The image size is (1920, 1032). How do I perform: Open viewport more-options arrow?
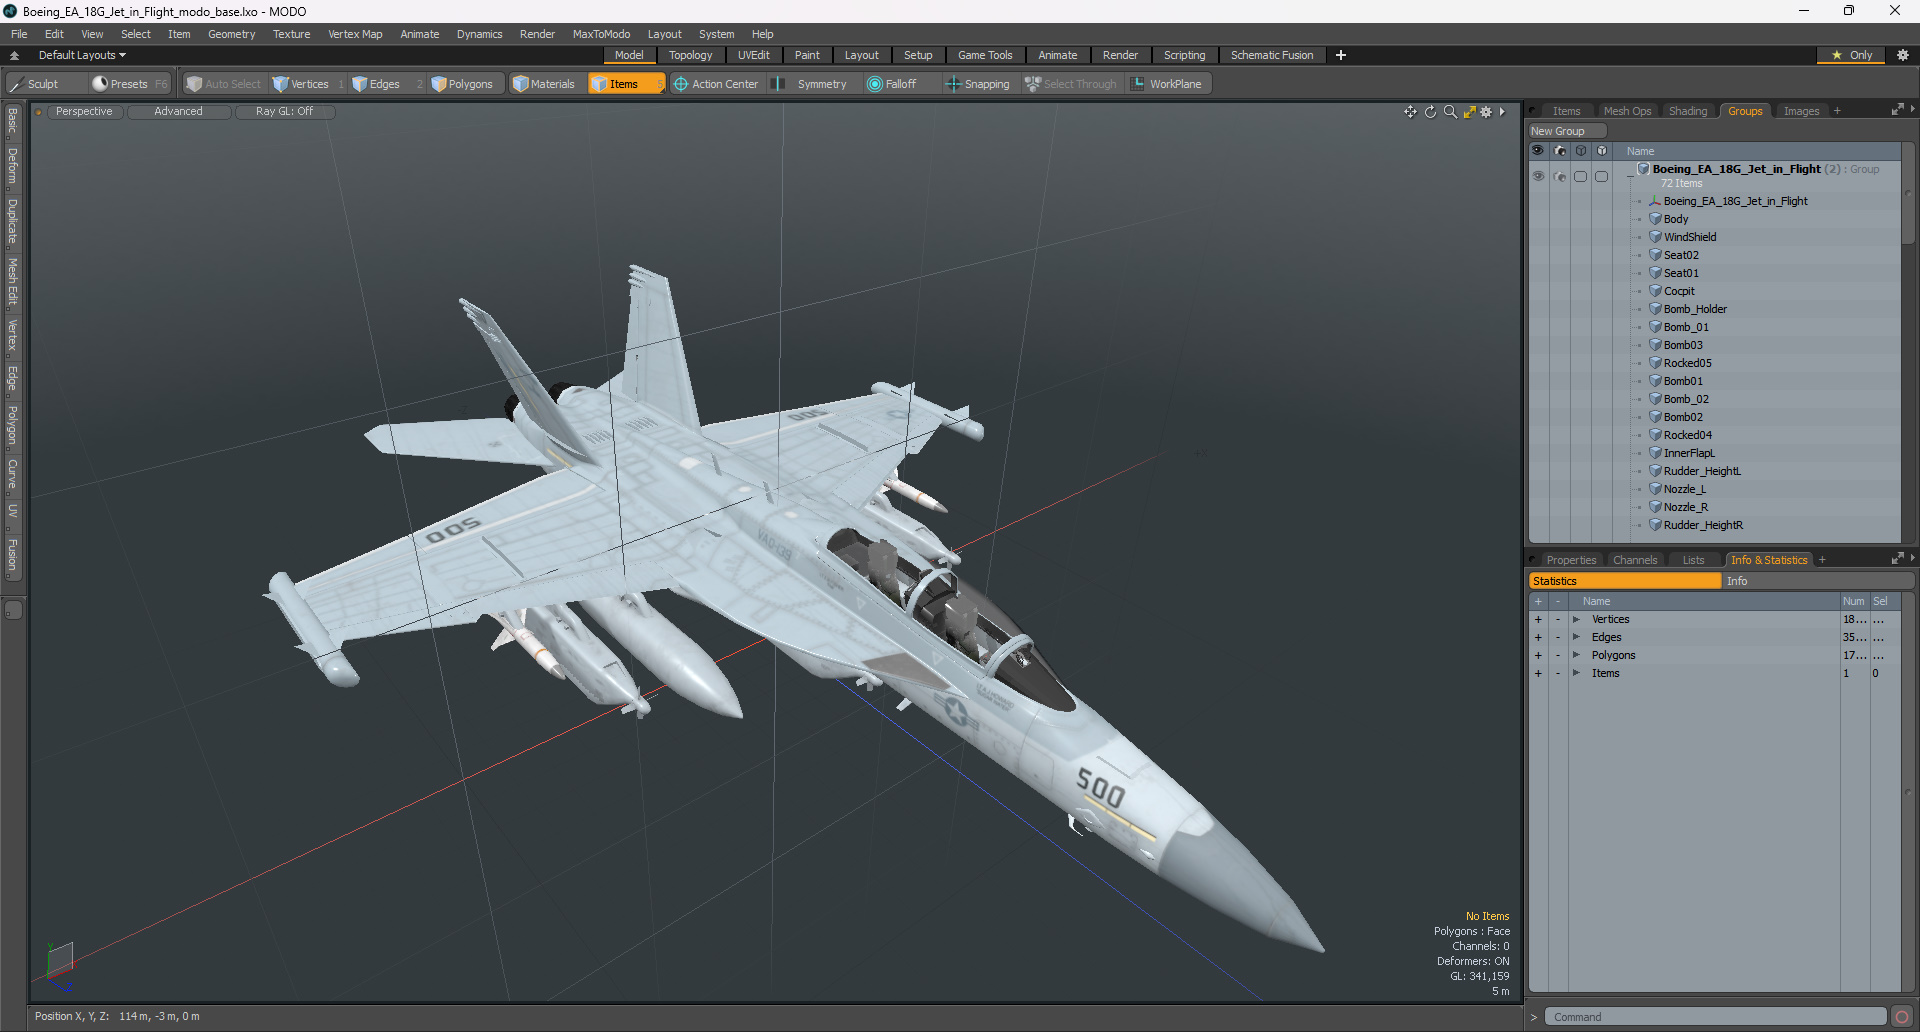pos(1502,112)
